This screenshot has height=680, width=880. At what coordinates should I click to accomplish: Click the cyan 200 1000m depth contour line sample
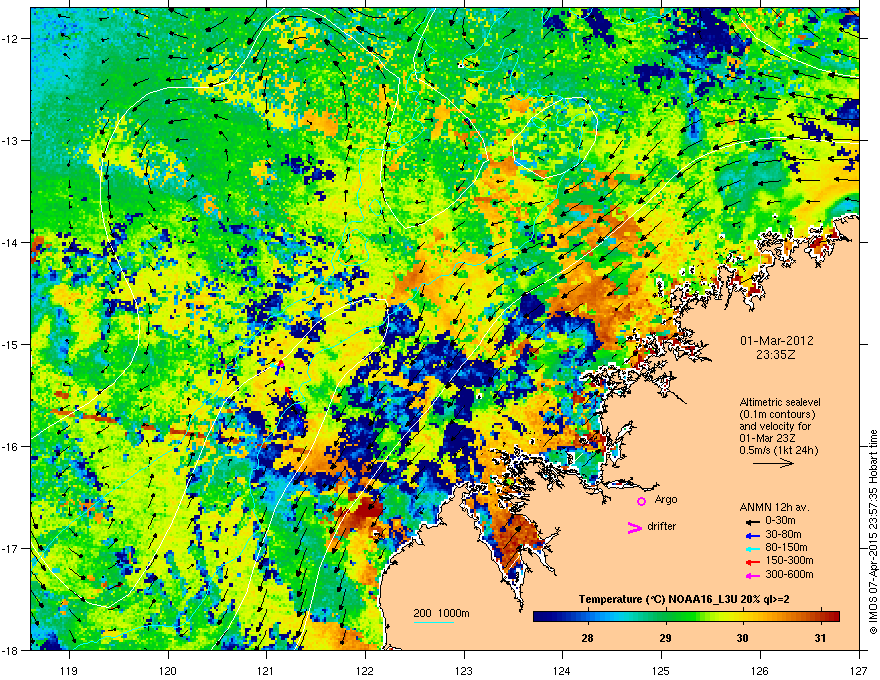[x=433, y=622]
